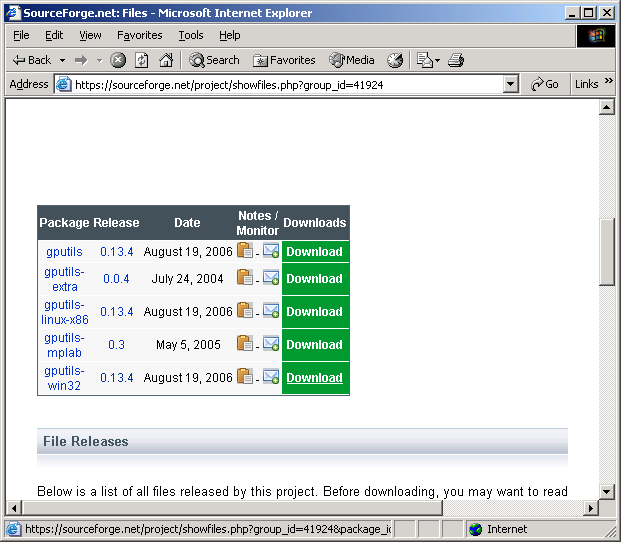
Task: Open the gputils-extra package link
Action: coord(64,279)
